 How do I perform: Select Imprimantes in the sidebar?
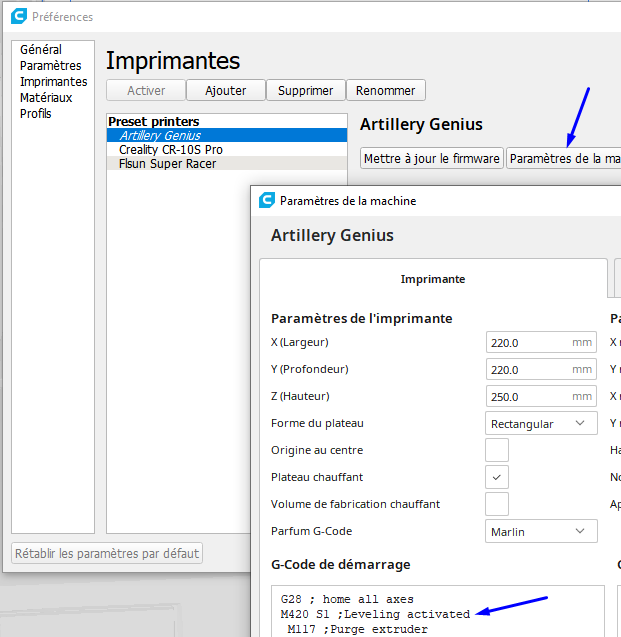(x=54, y=82)
